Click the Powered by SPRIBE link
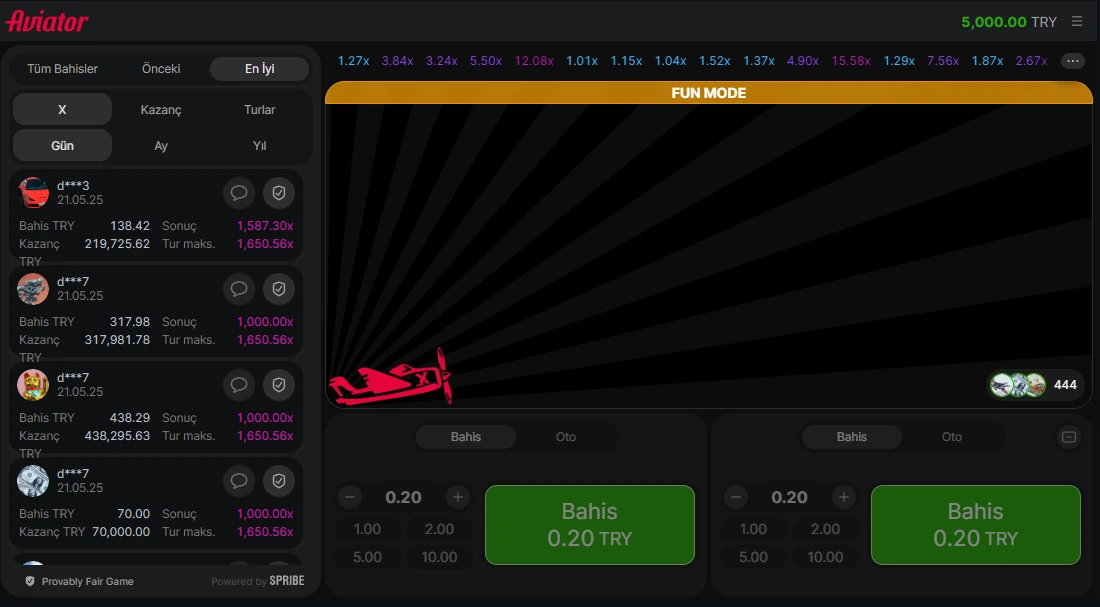1100x607 pixels. 257,581
